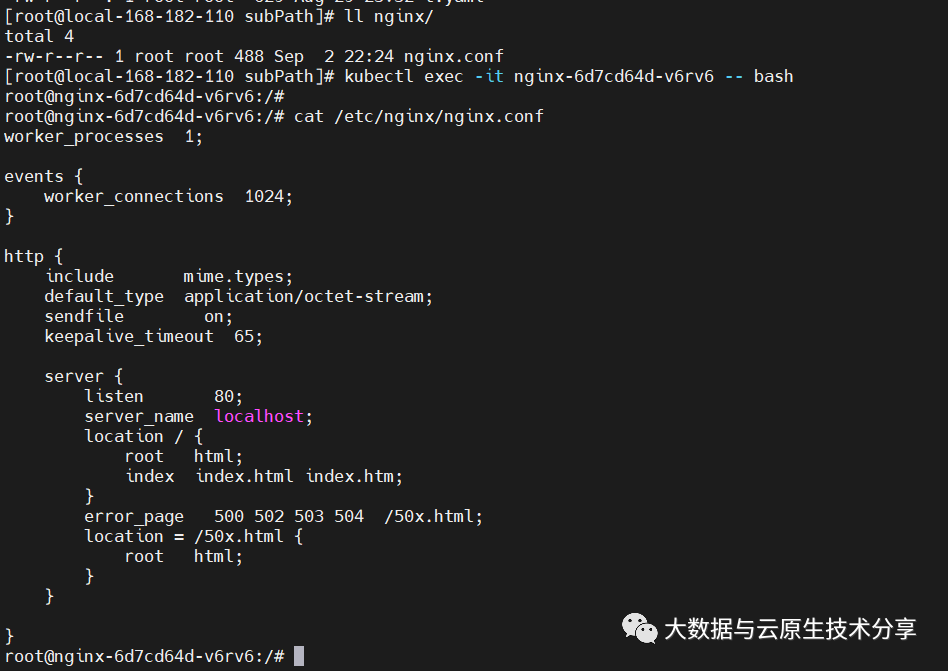The width and height of the screenshot is (948, 671).
Task: Click the include mime.types line
Action: [169, 276]
